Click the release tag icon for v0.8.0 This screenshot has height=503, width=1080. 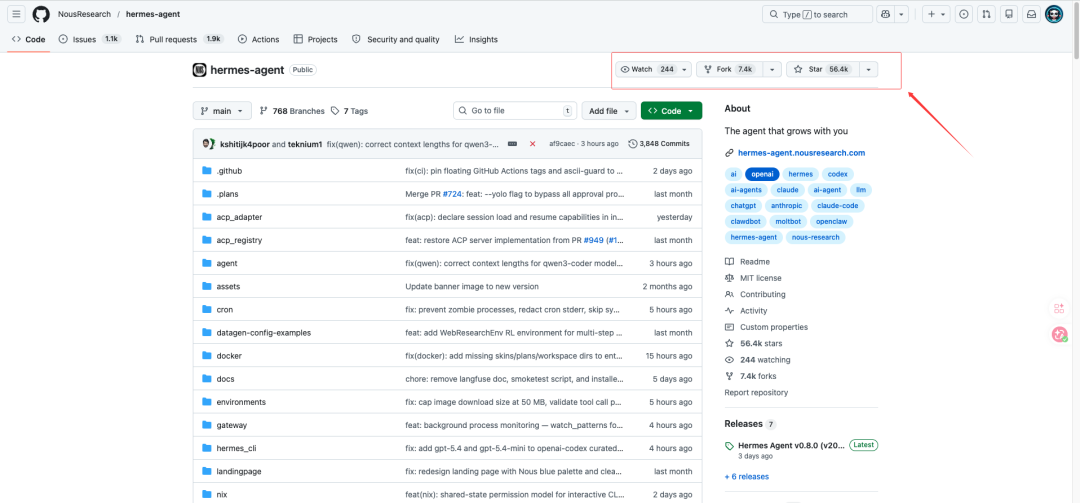point(729,446)
